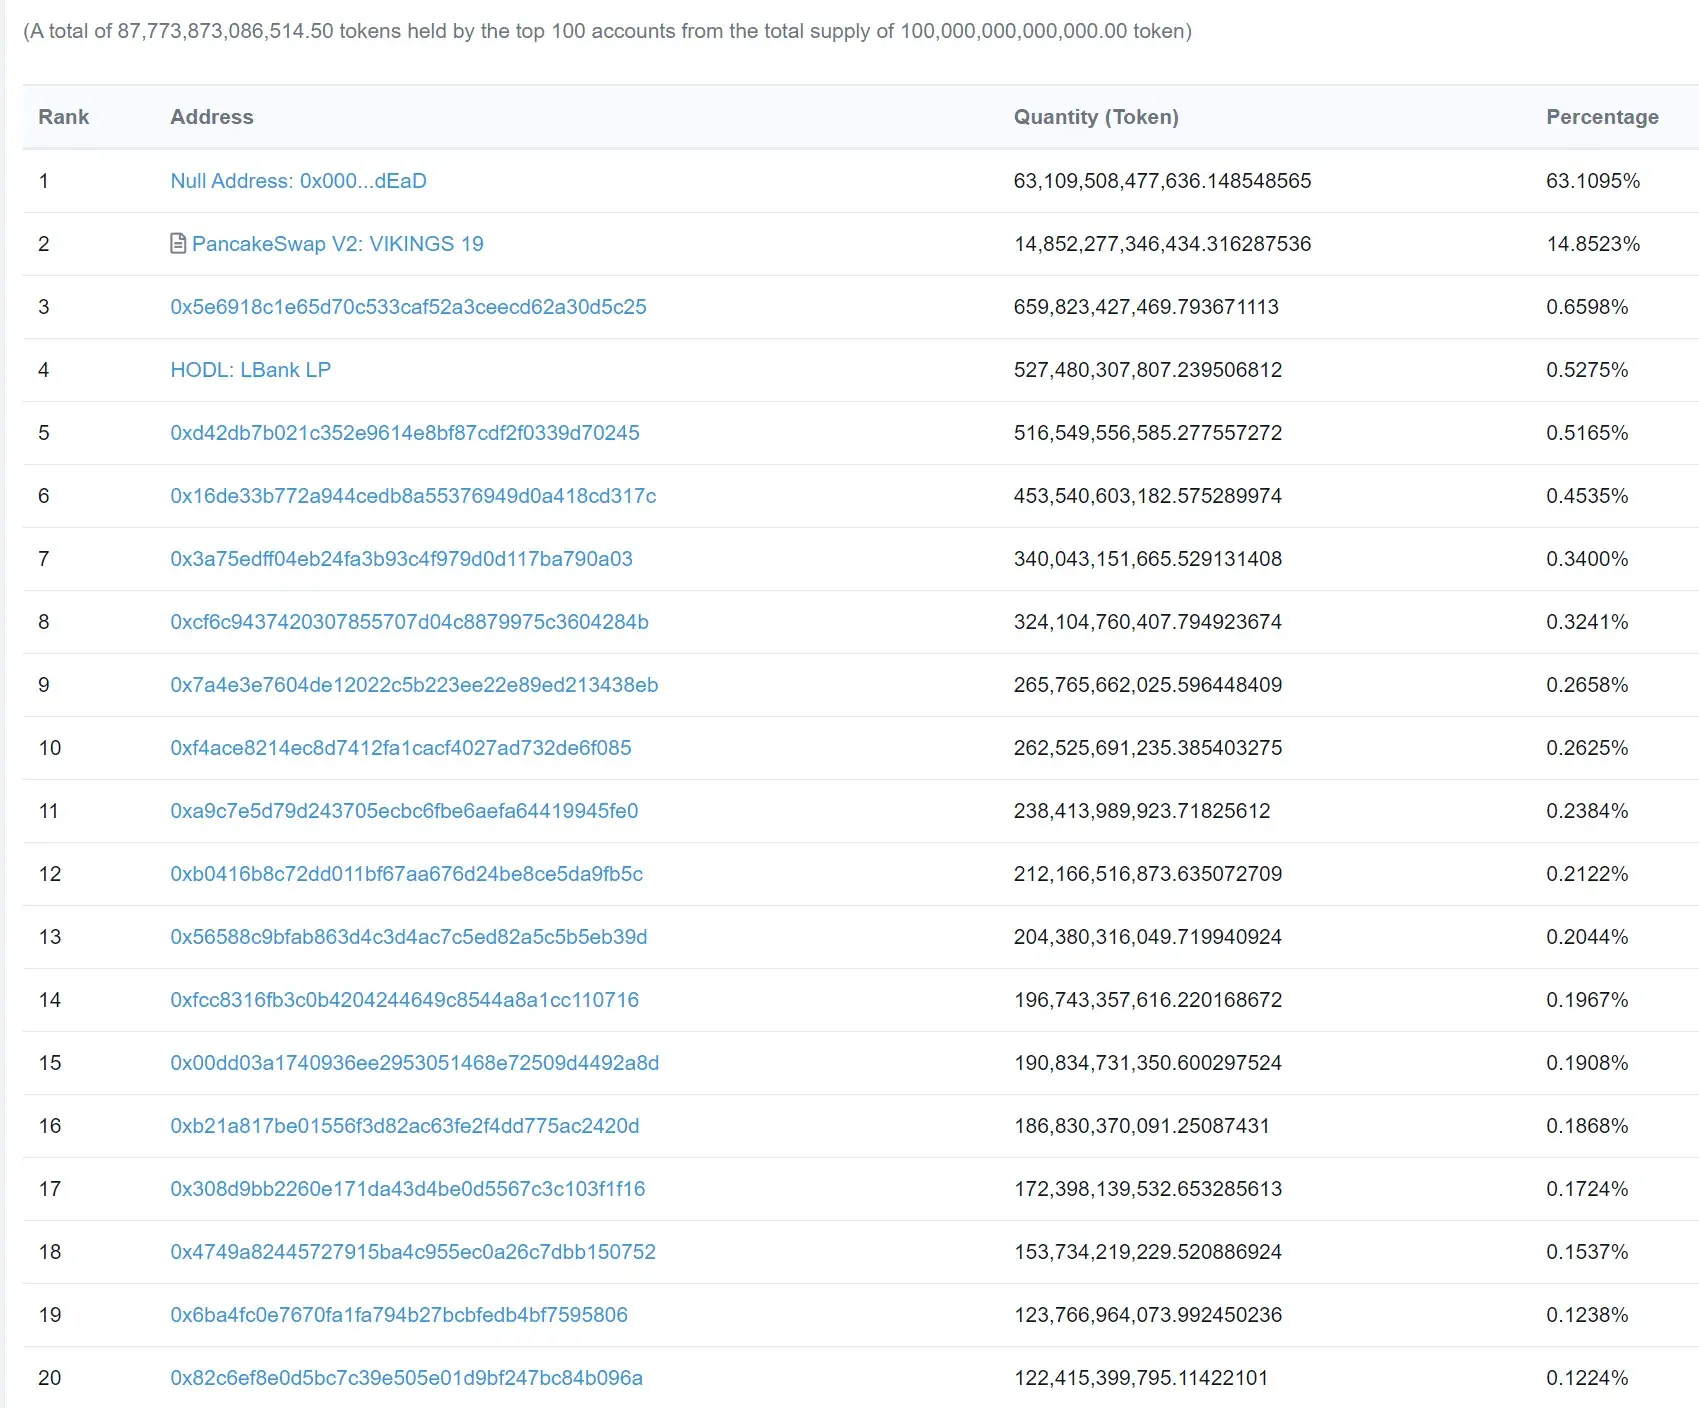The height and width of the screenshot is (1408, 1699).
Task: Open address 0x00dd03a1740936ee2953051468e72509d4492a8d
Action: pos(415,1063)
